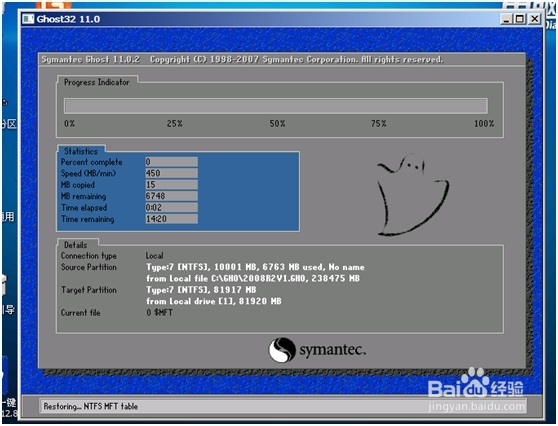Screen dimensions: 558x426
Task: Select the MB copied value 15
Action: 171,185
